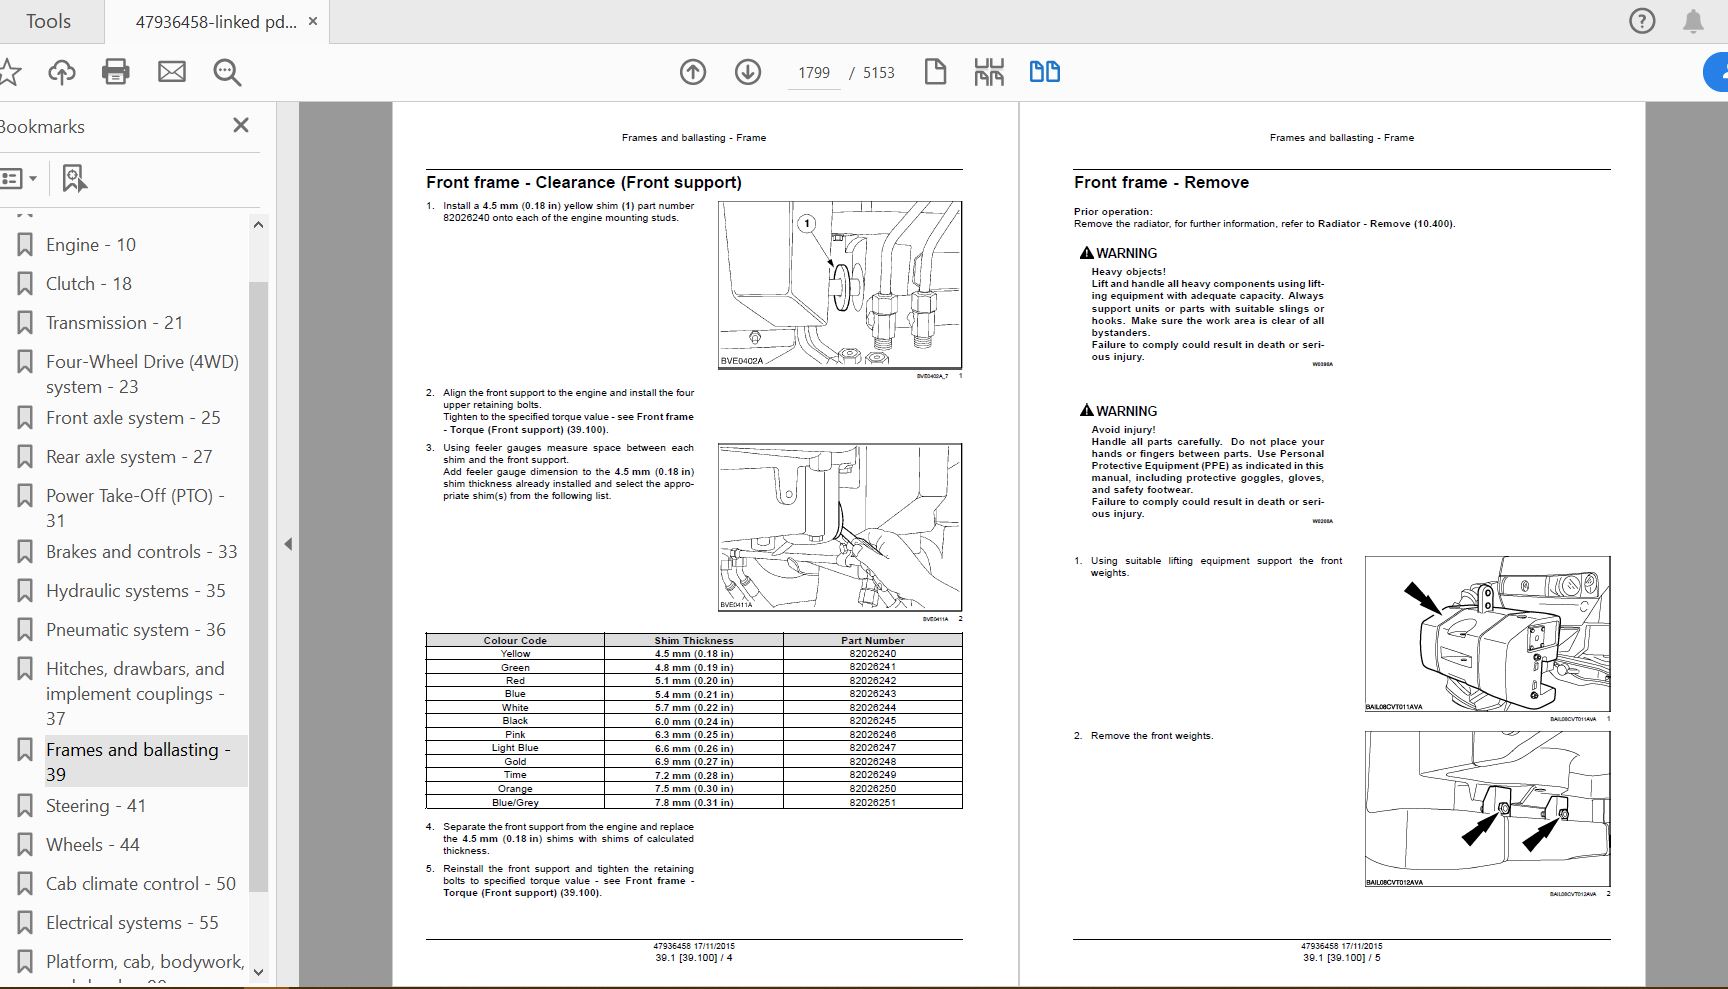1728x989 pixels.
Task: Switch to the 47936458-linked pdf tab
Action: click(x=215, y=21)
